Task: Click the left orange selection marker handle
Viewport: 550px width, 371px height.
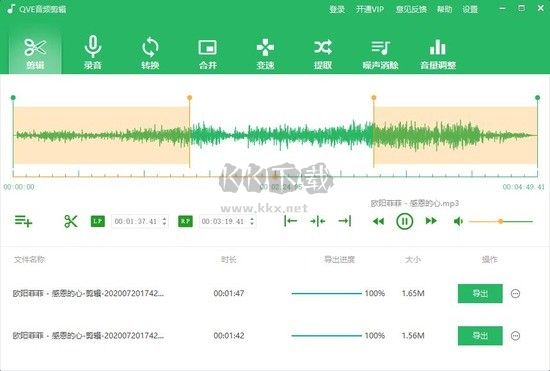Action: [x=189, y=97]
